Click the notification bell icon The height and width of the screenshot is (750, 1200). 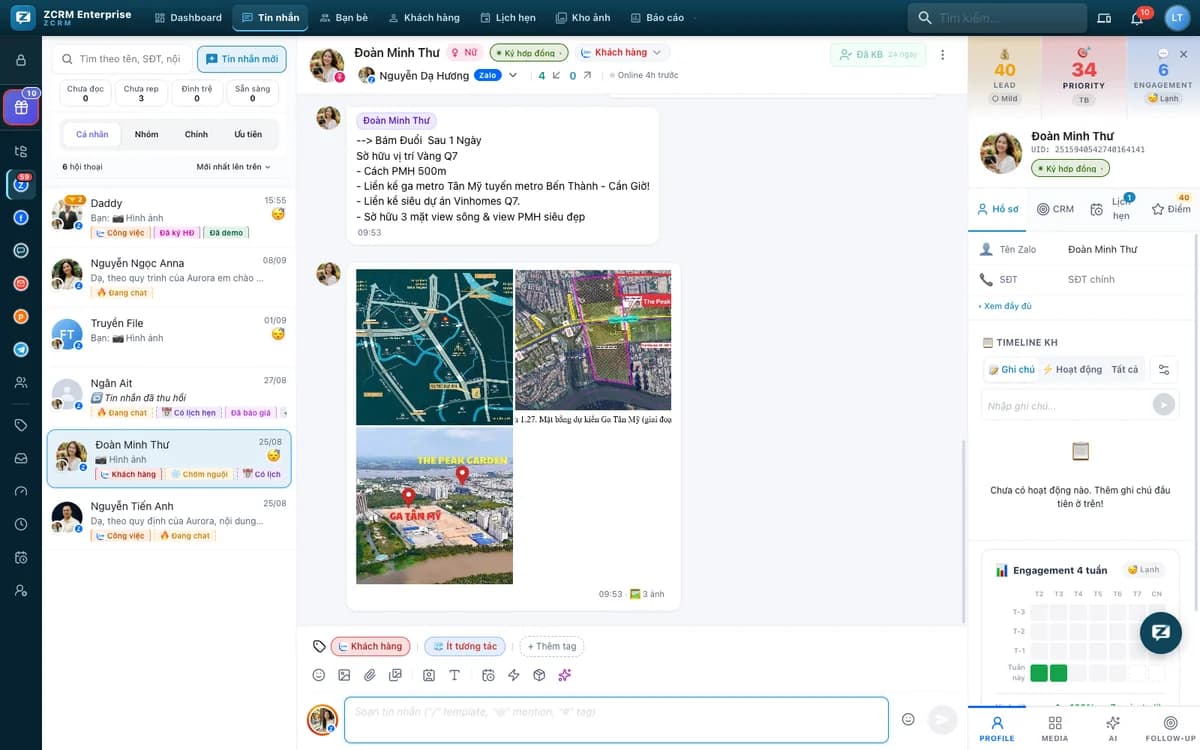(1137, 18)
